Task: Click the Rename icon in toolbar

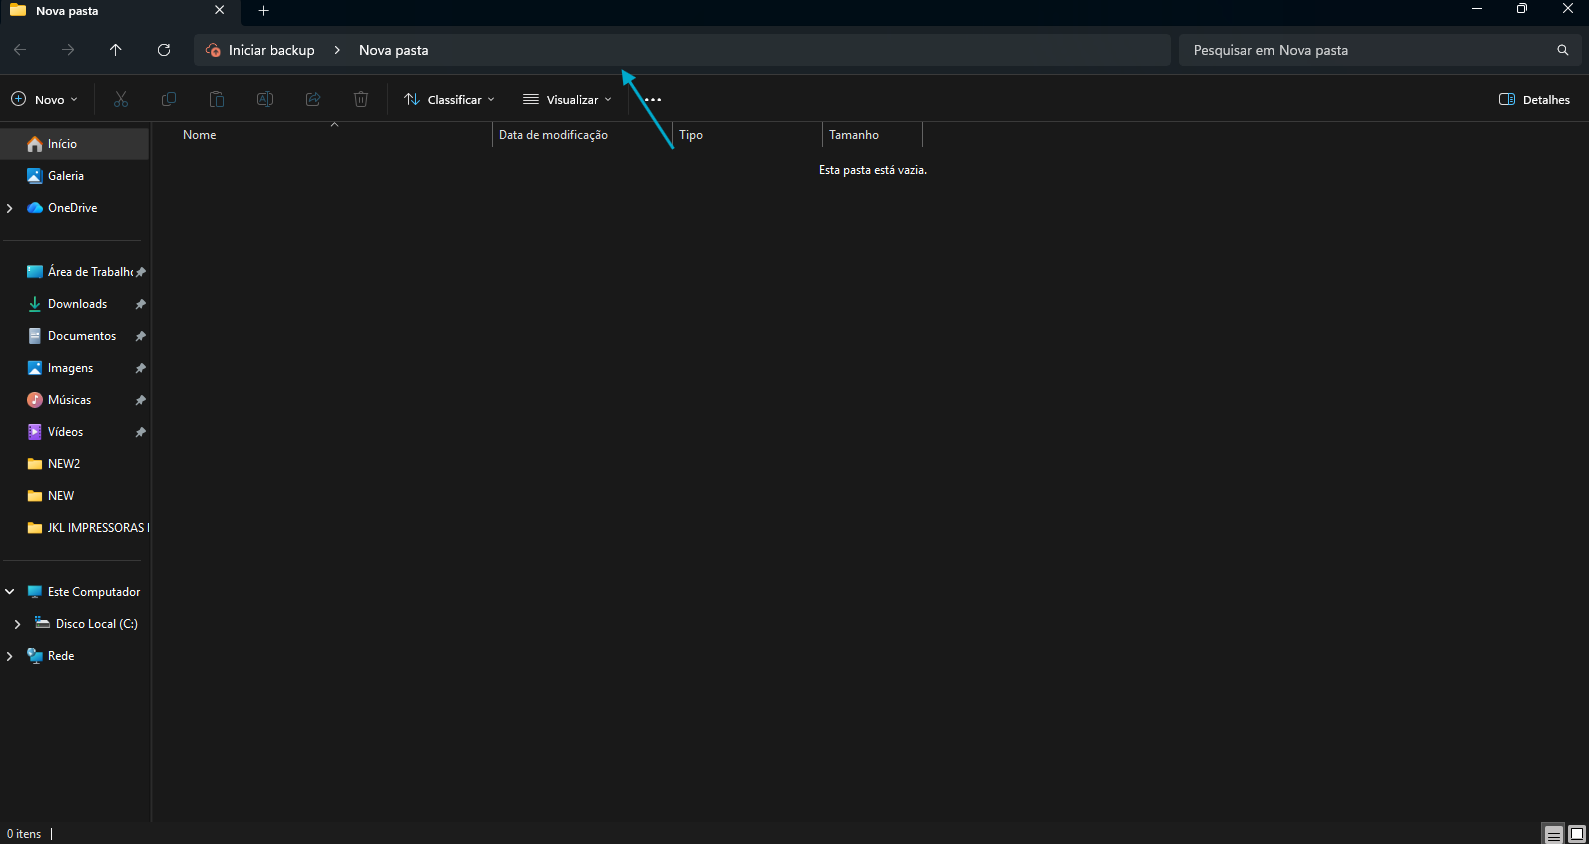Action: click(265, 99)
